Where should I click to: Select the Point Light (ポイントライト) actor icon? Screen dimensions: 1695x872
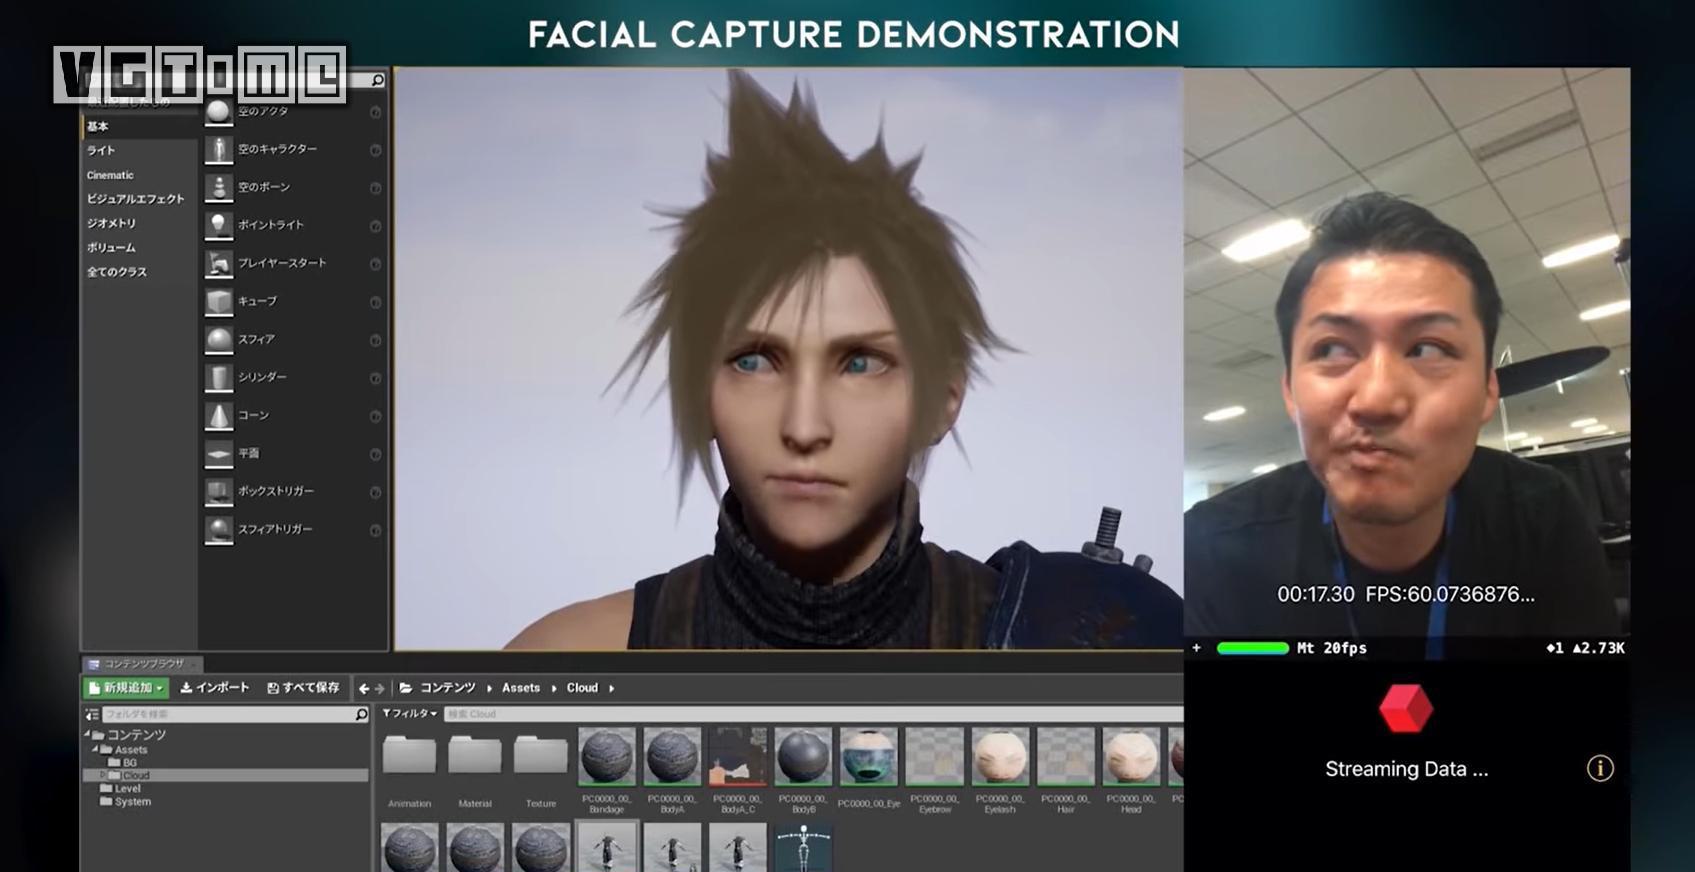(x=219, y=225)
